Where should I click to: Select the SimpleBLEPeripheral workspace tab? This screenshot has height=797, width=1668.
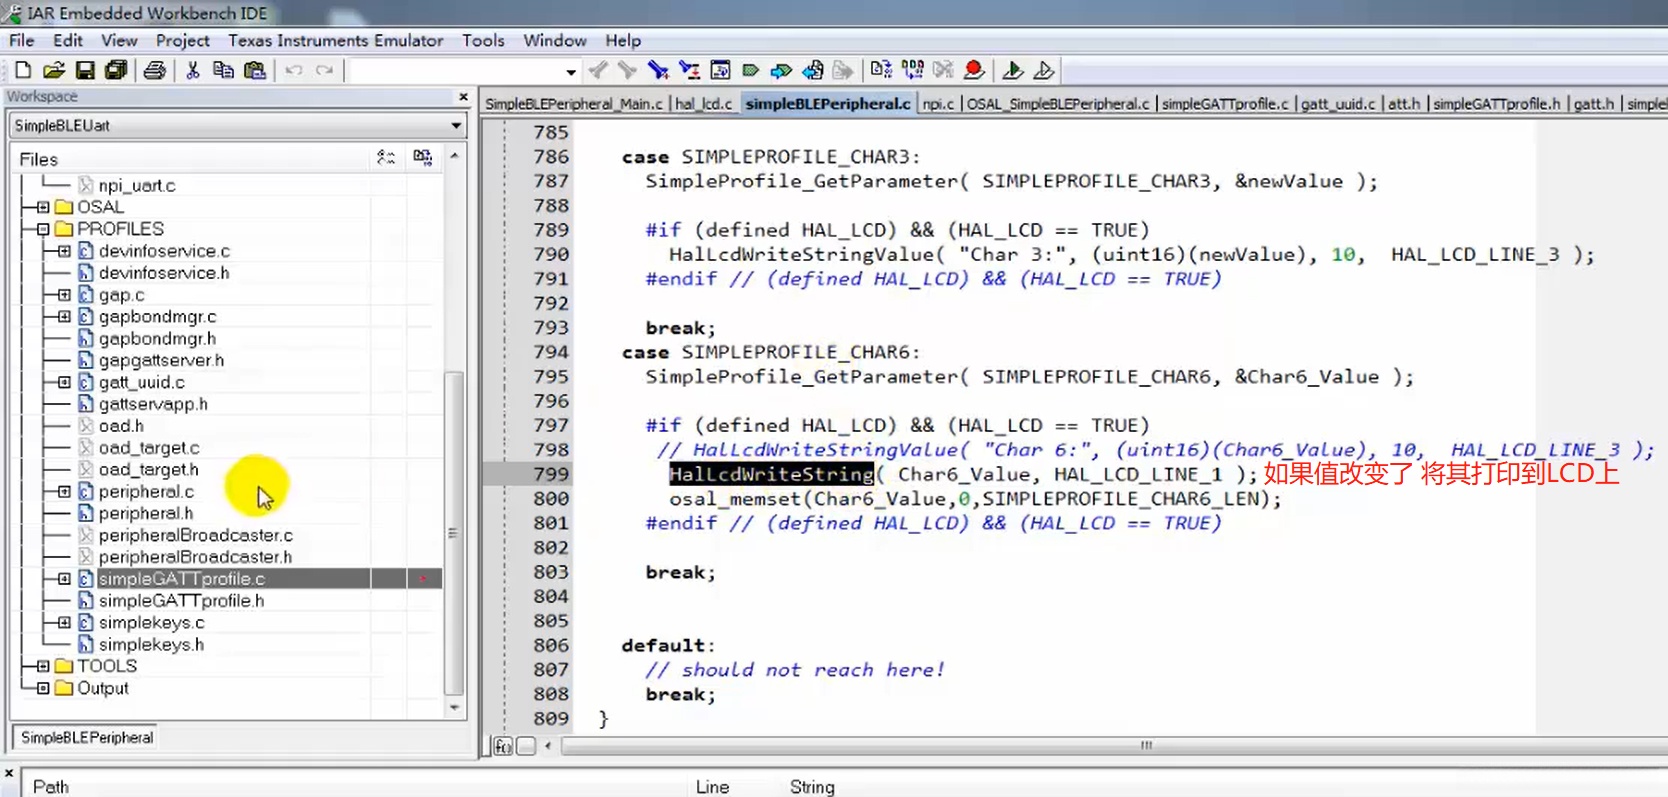pos(87,738)
